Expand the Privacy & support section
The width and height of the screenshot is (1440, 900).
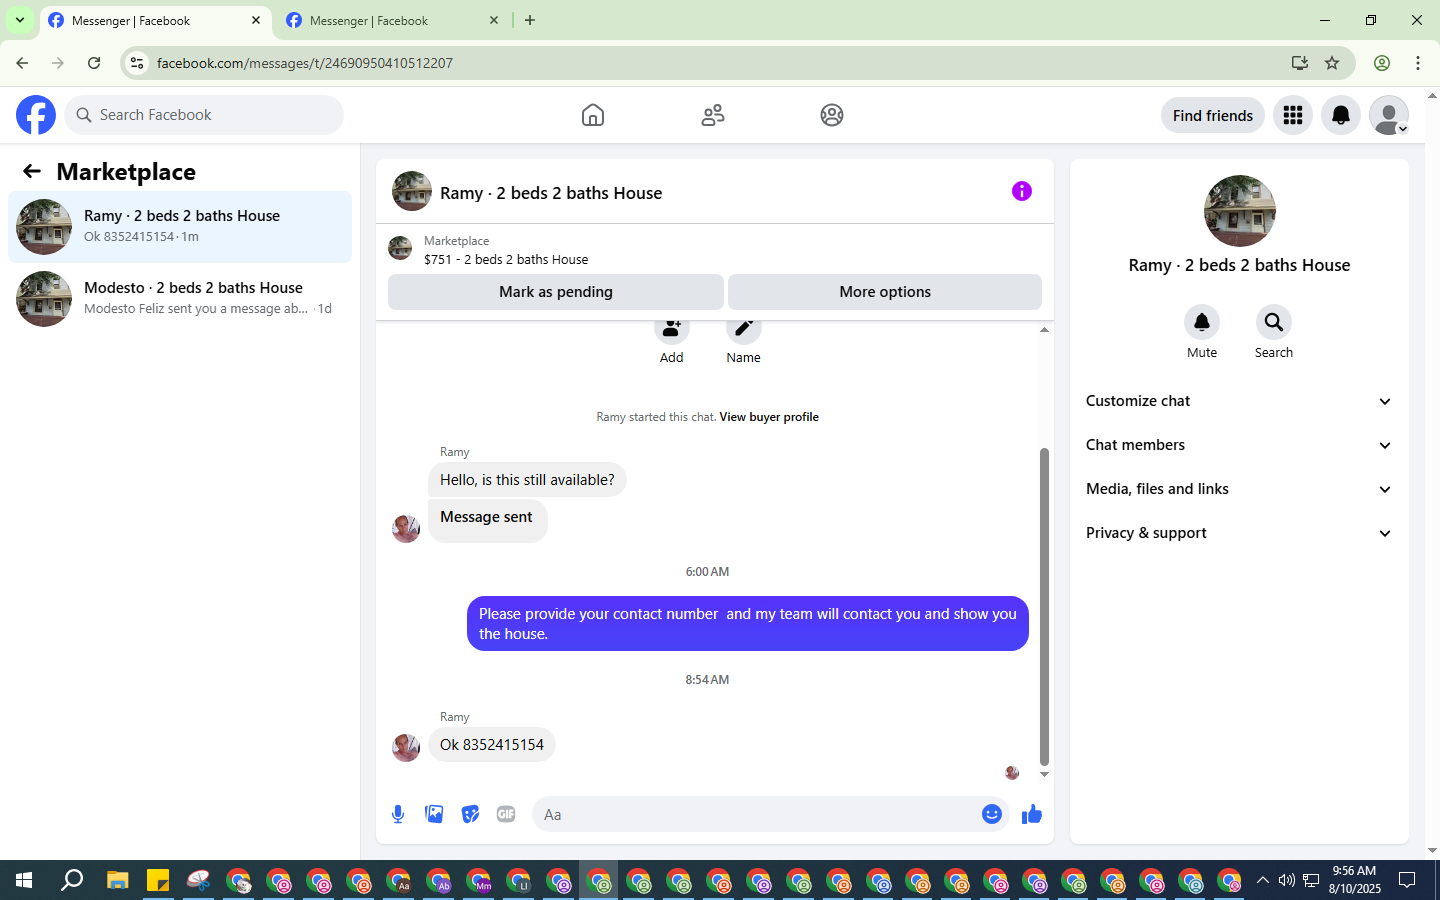click(1239, 533)
